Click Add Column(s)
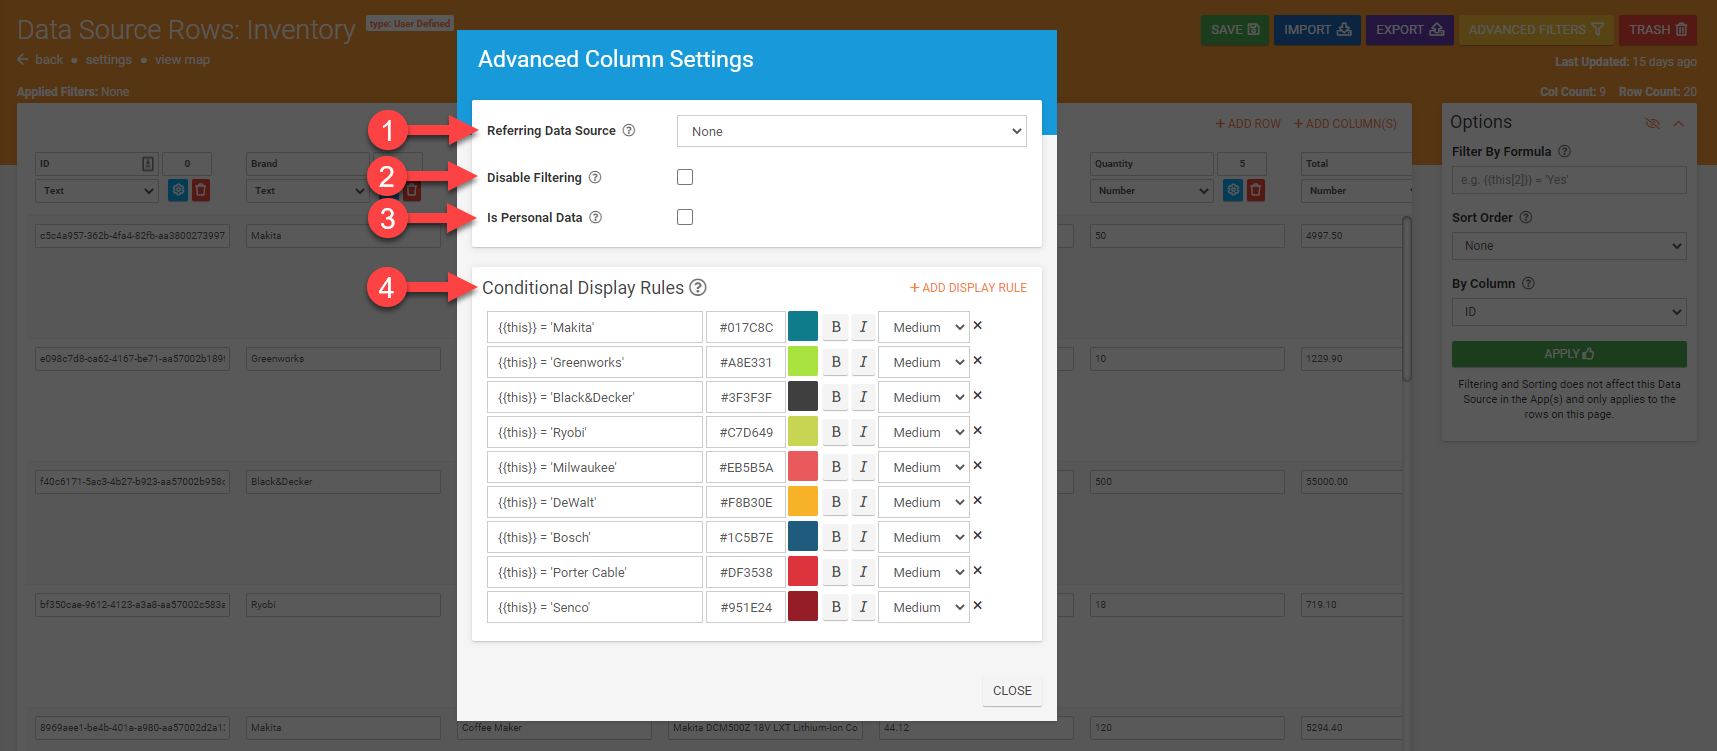 (1345, 124)
